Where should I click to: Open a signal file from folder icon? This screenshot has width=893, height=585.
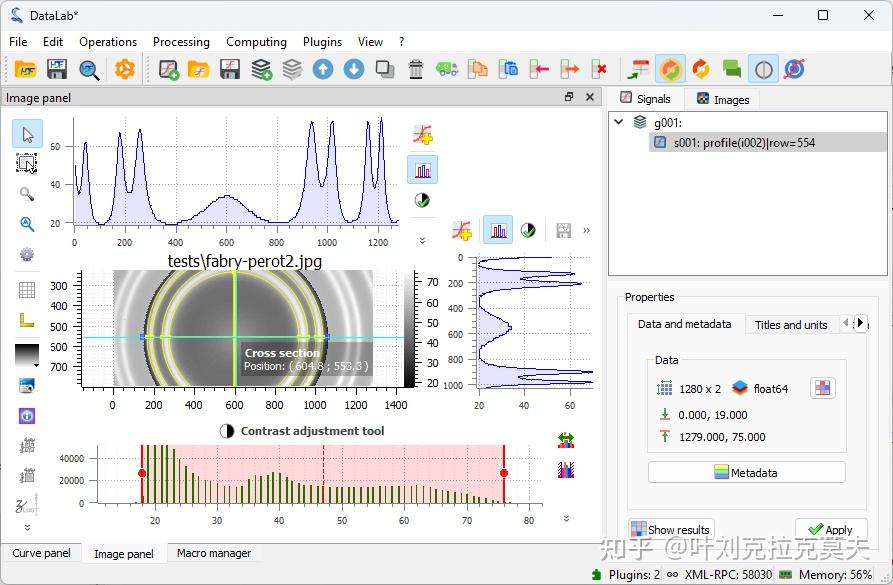(x=199, y=69)
